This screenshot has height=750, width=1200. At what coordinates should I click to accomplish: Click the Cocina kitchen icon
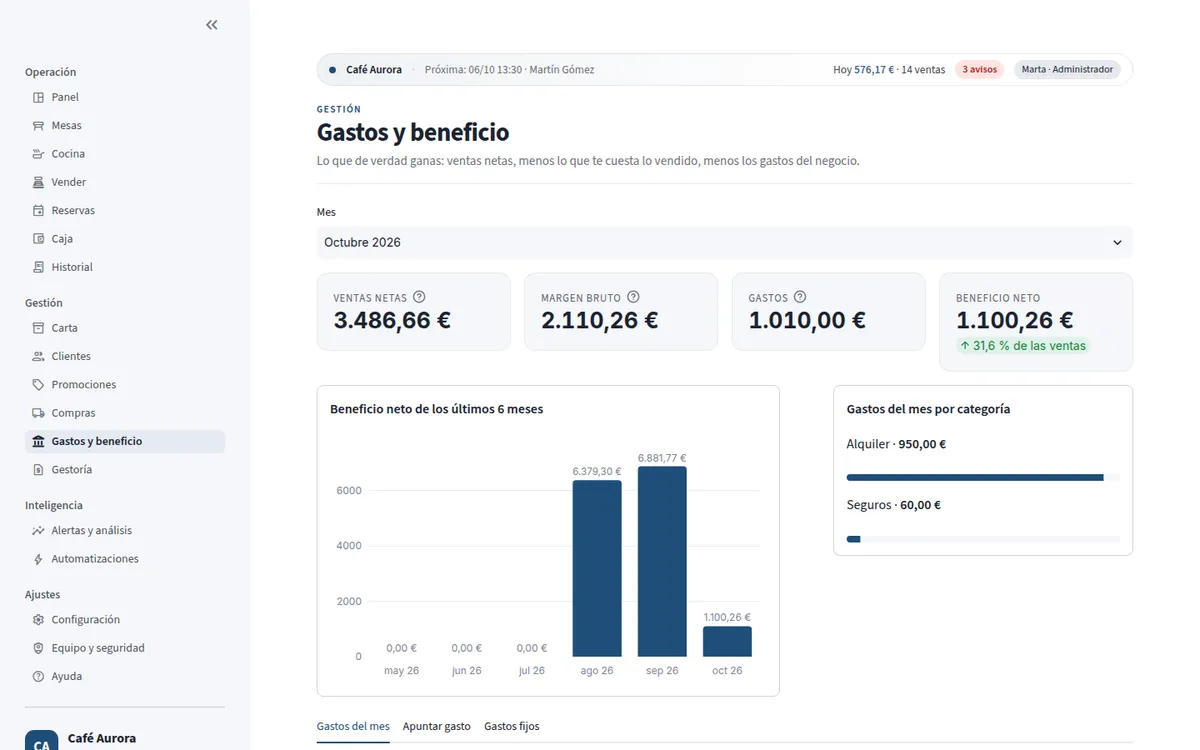pos(38,154)
